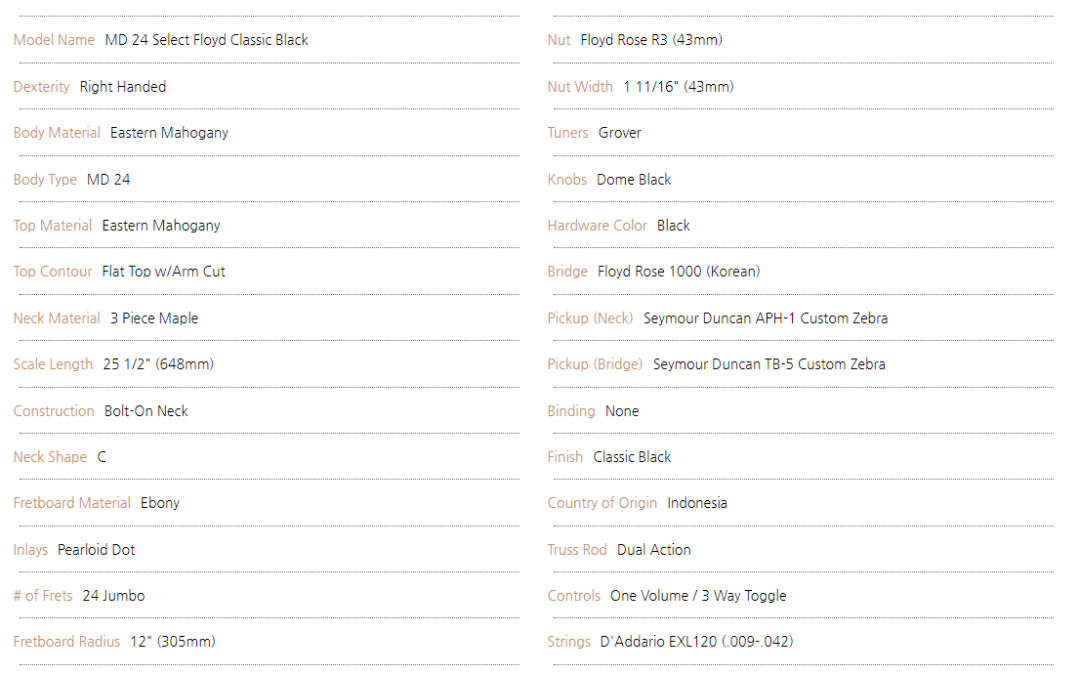Click the Model Name label

[x=54, y=40]
